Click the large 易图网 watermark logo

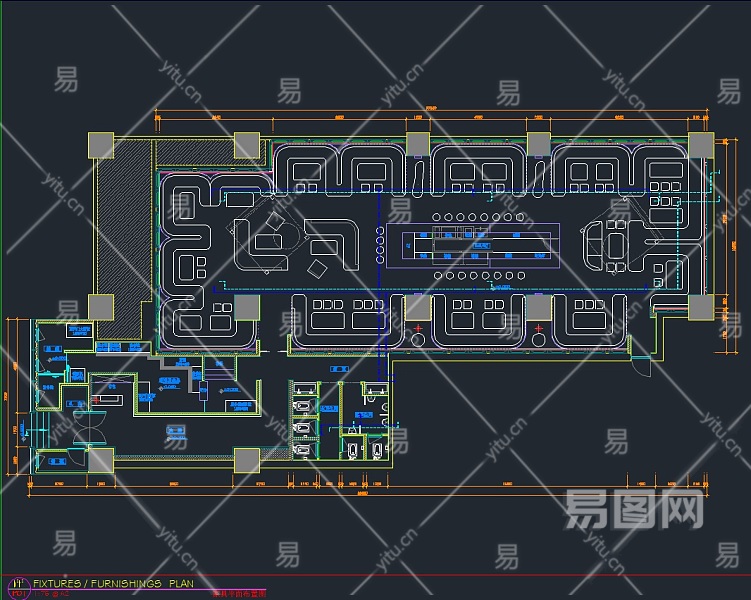pyautogui.click(x=635, y=509)
